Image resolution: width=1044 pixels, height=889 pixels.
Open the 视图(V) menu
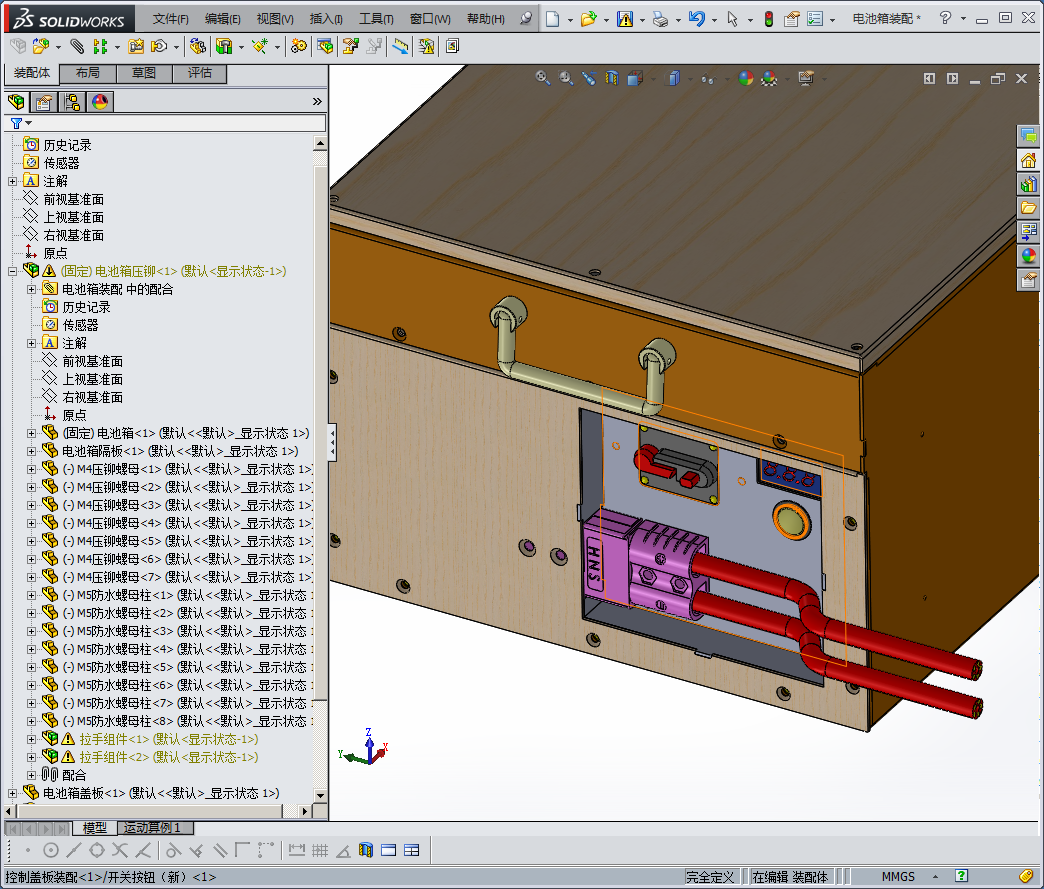pos(275,19)
